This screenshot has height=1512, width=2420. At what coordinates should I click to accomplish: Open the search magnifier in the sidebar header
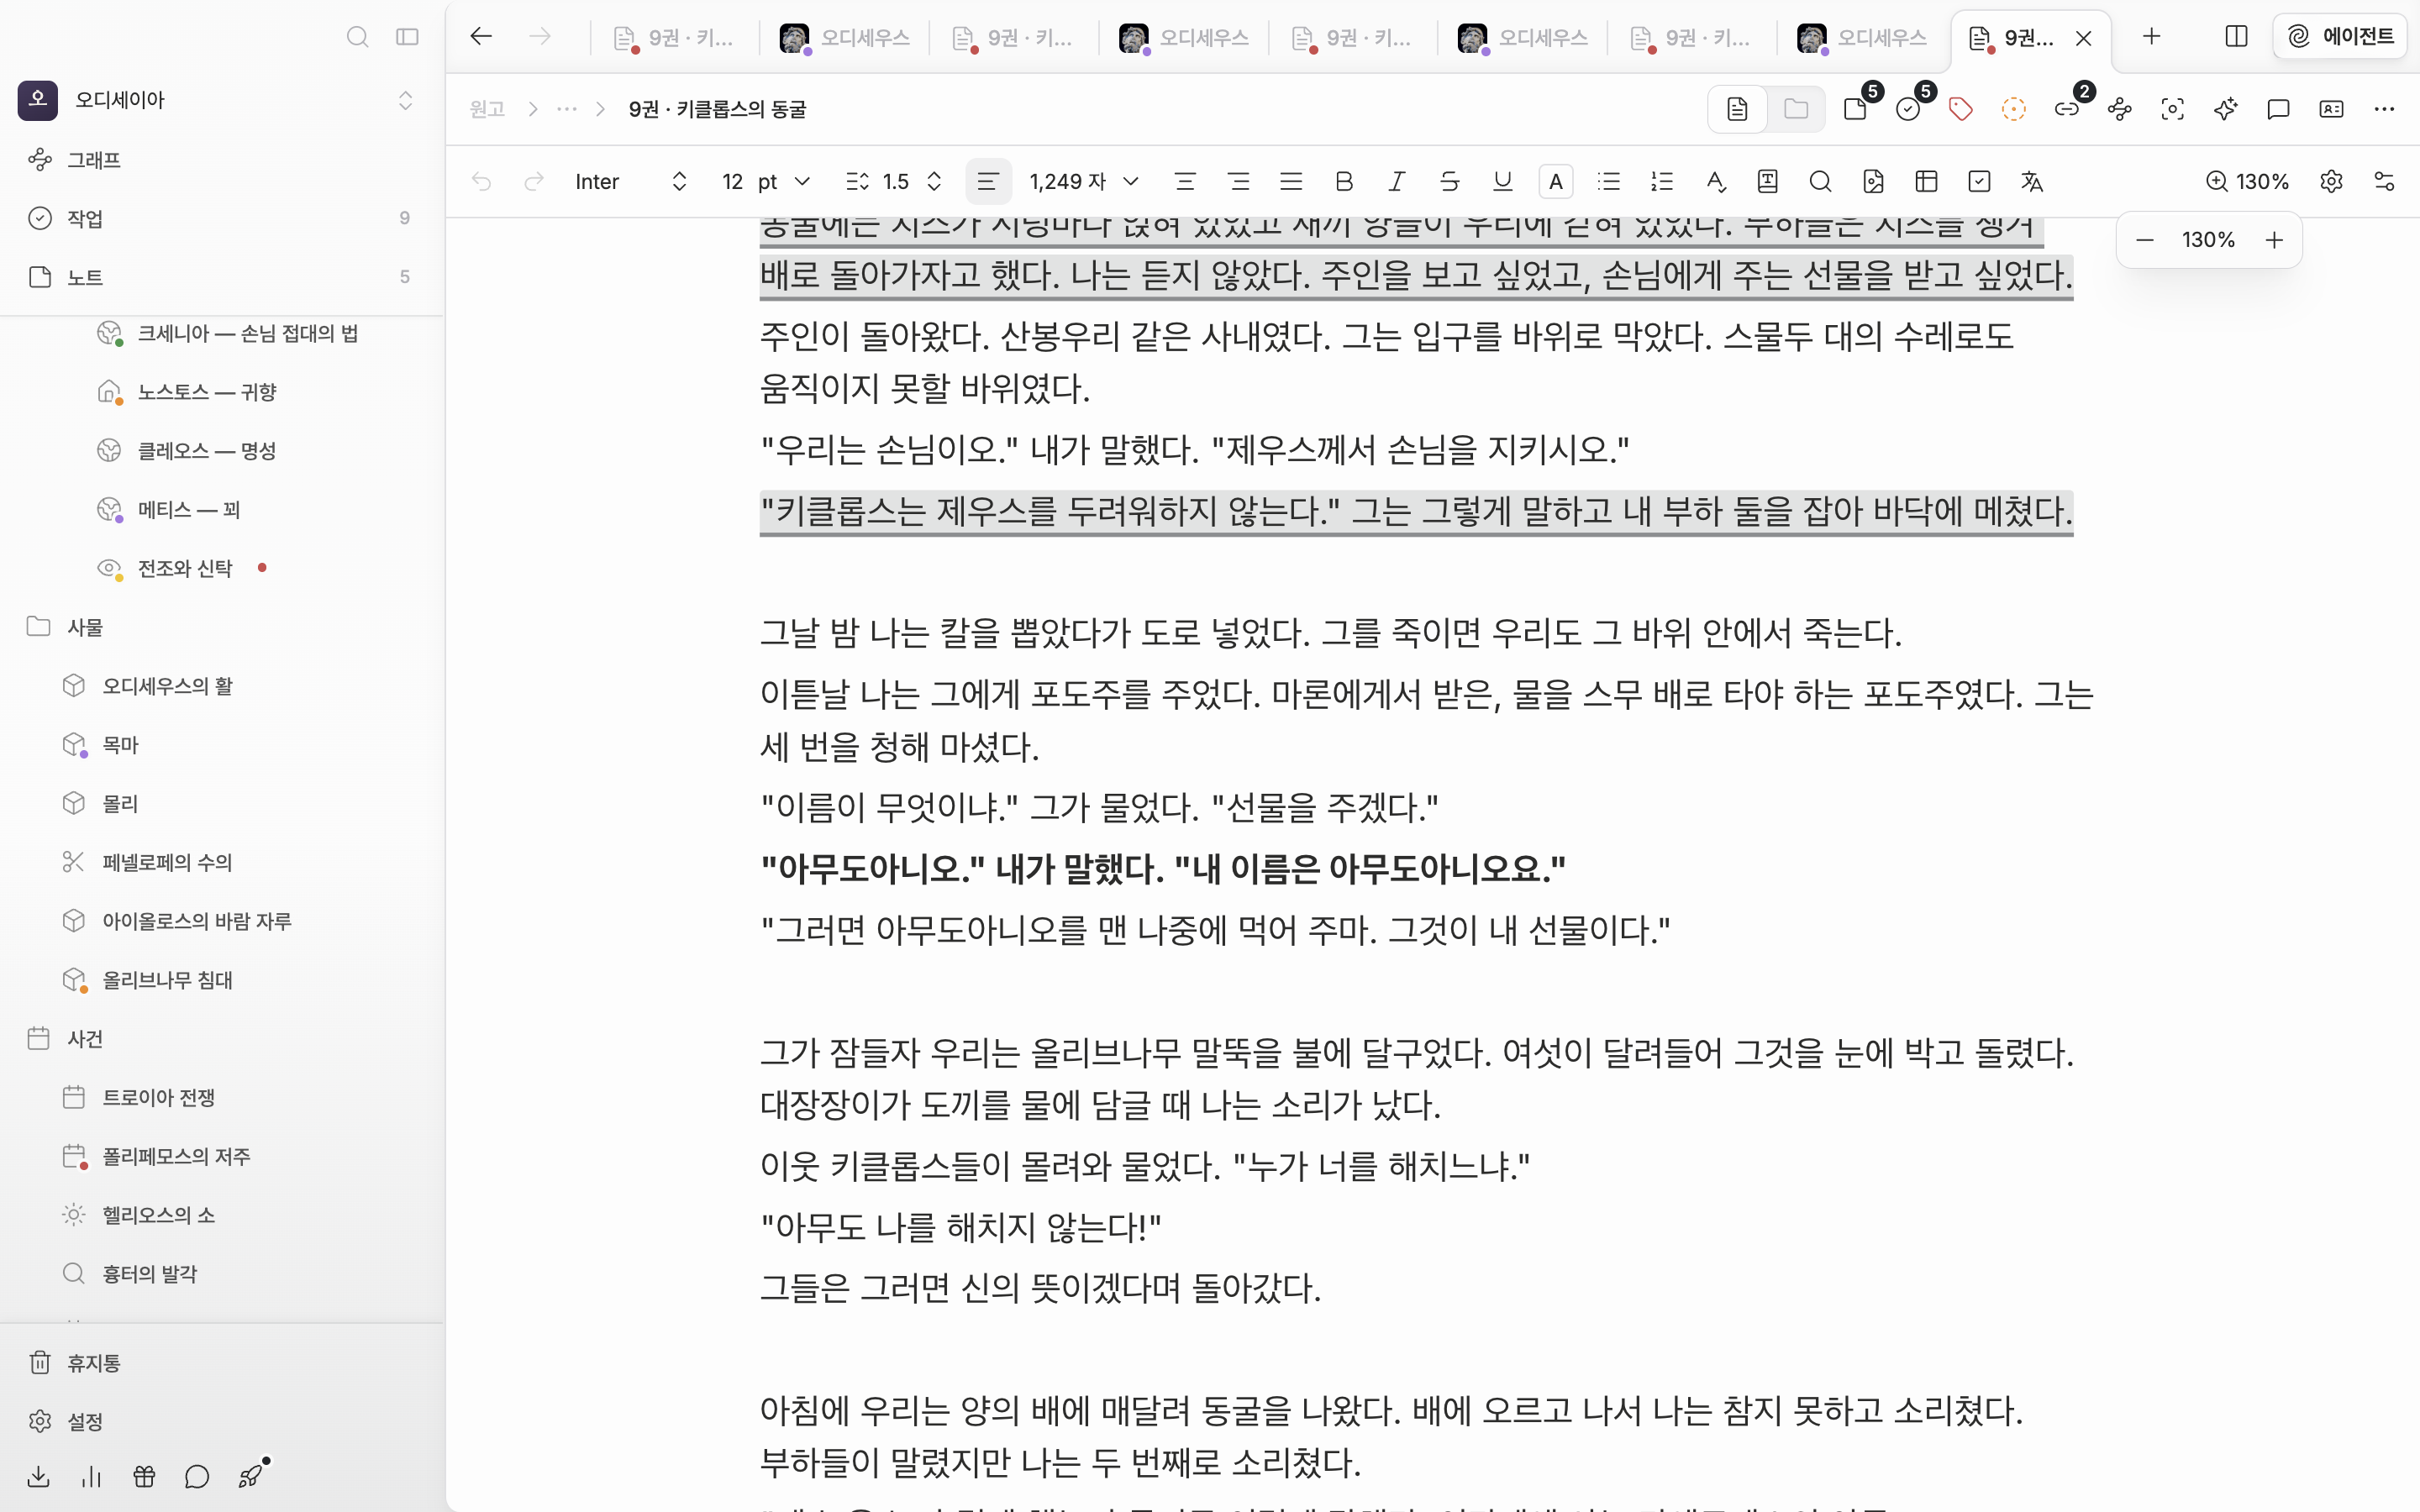point(357,37)
